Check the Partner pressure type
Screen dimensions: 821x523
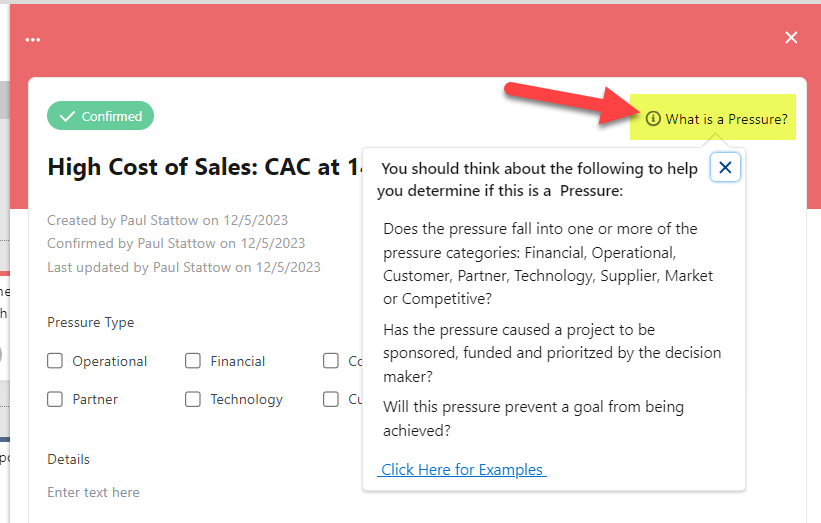click(x=55, y=399)
